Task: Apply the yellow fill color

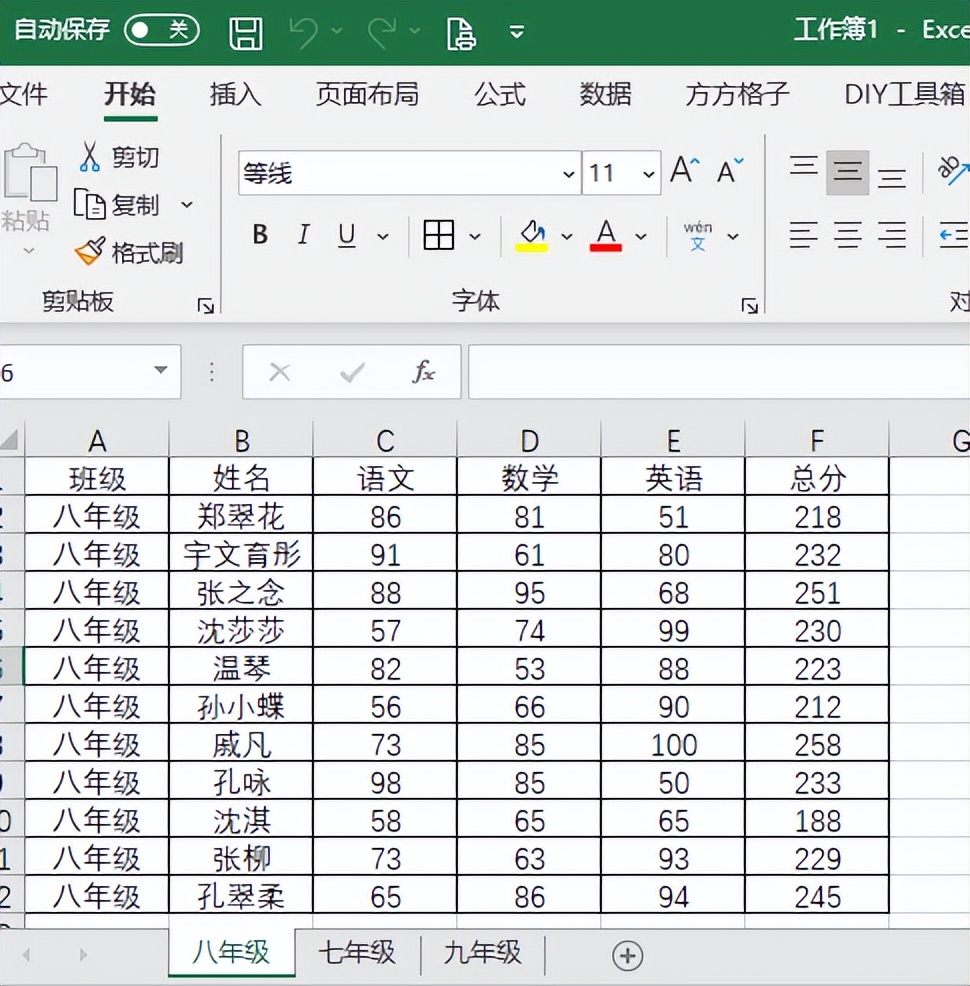Action: pos(531,236)
